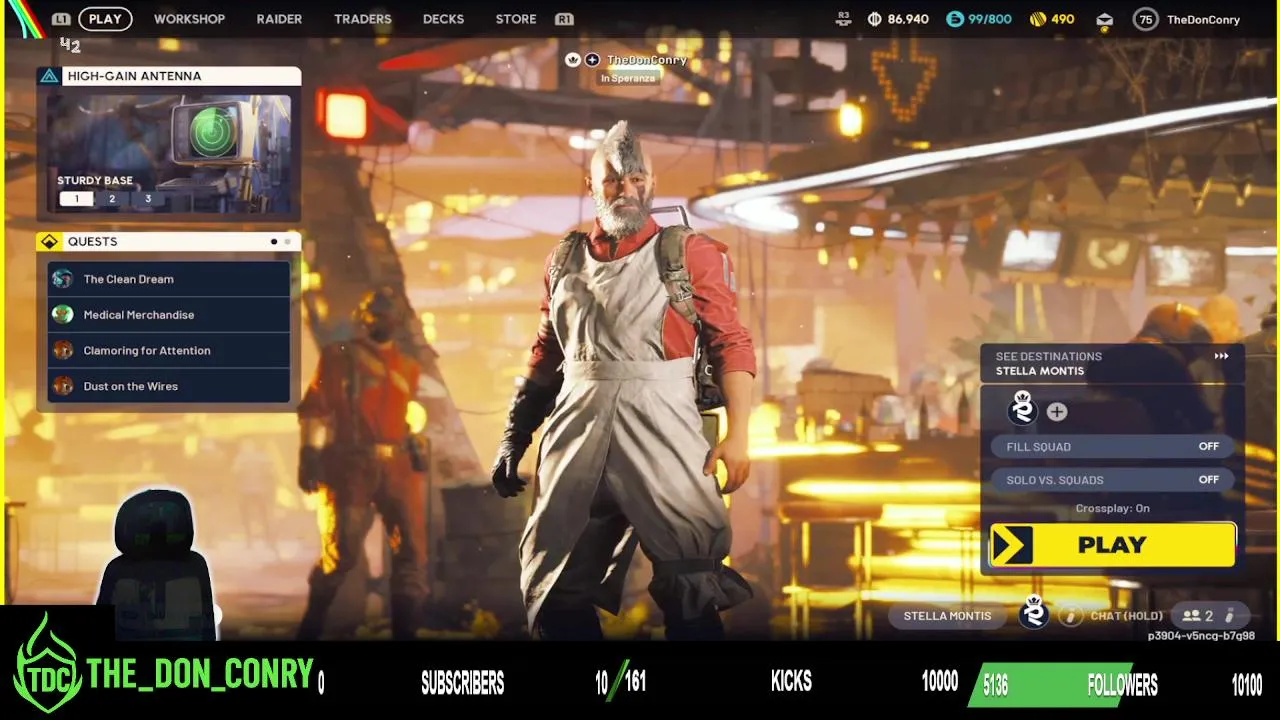Open the party members count icon
1280x720 pixels.
[1198, 616]
